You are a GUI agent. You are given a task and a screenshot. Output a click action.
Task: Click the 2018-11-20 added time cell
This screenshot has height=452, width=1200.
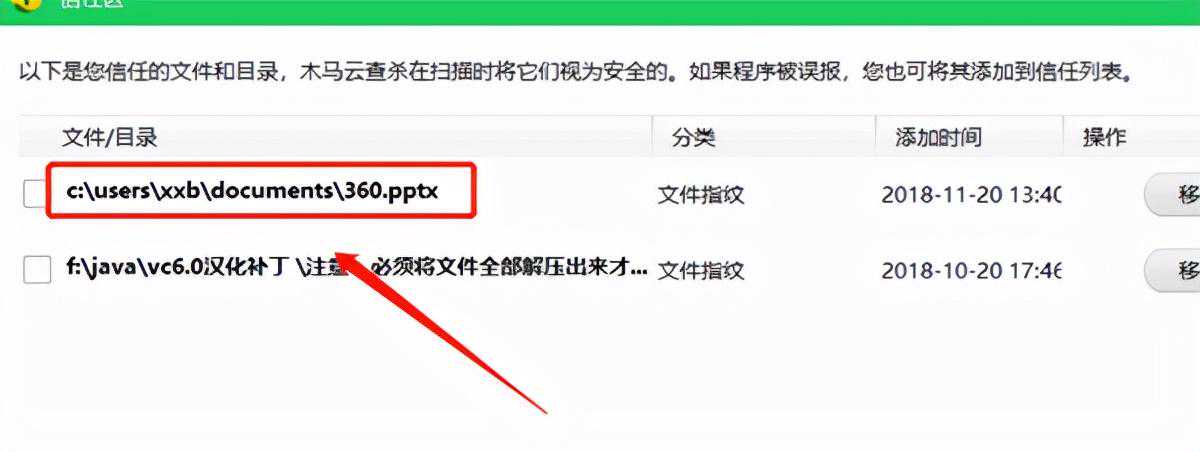tap(971, 194)
